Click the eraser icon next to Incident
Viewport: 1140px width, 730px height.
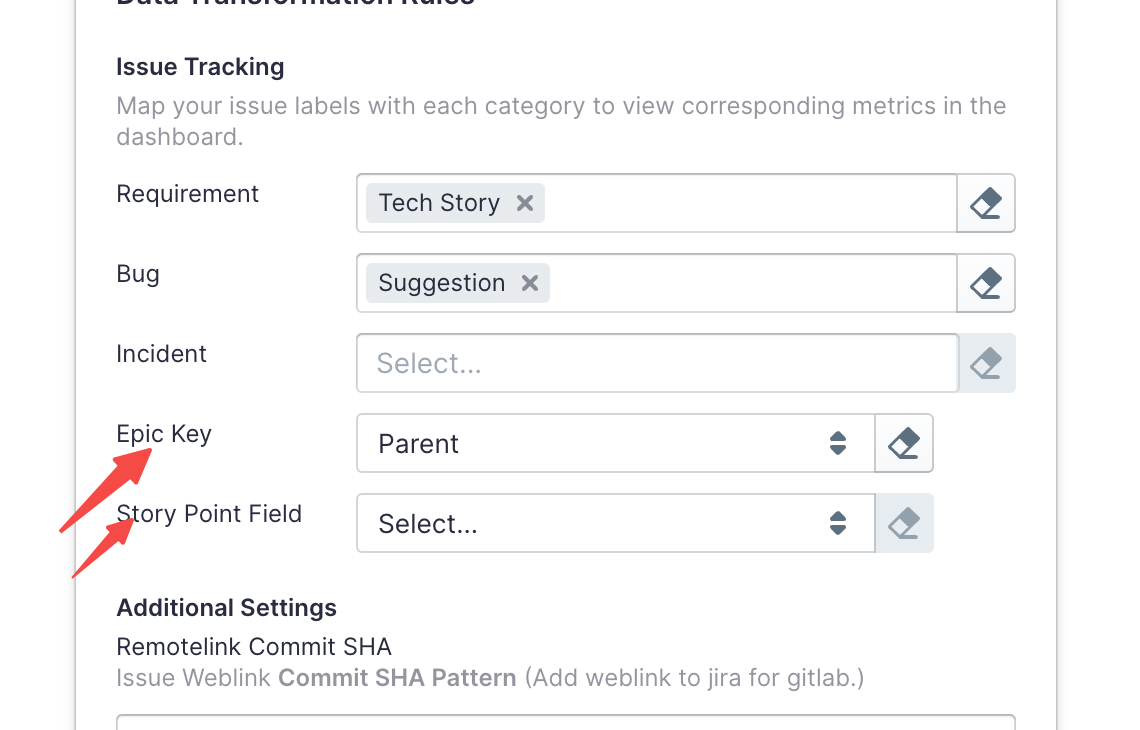point(986,363)
